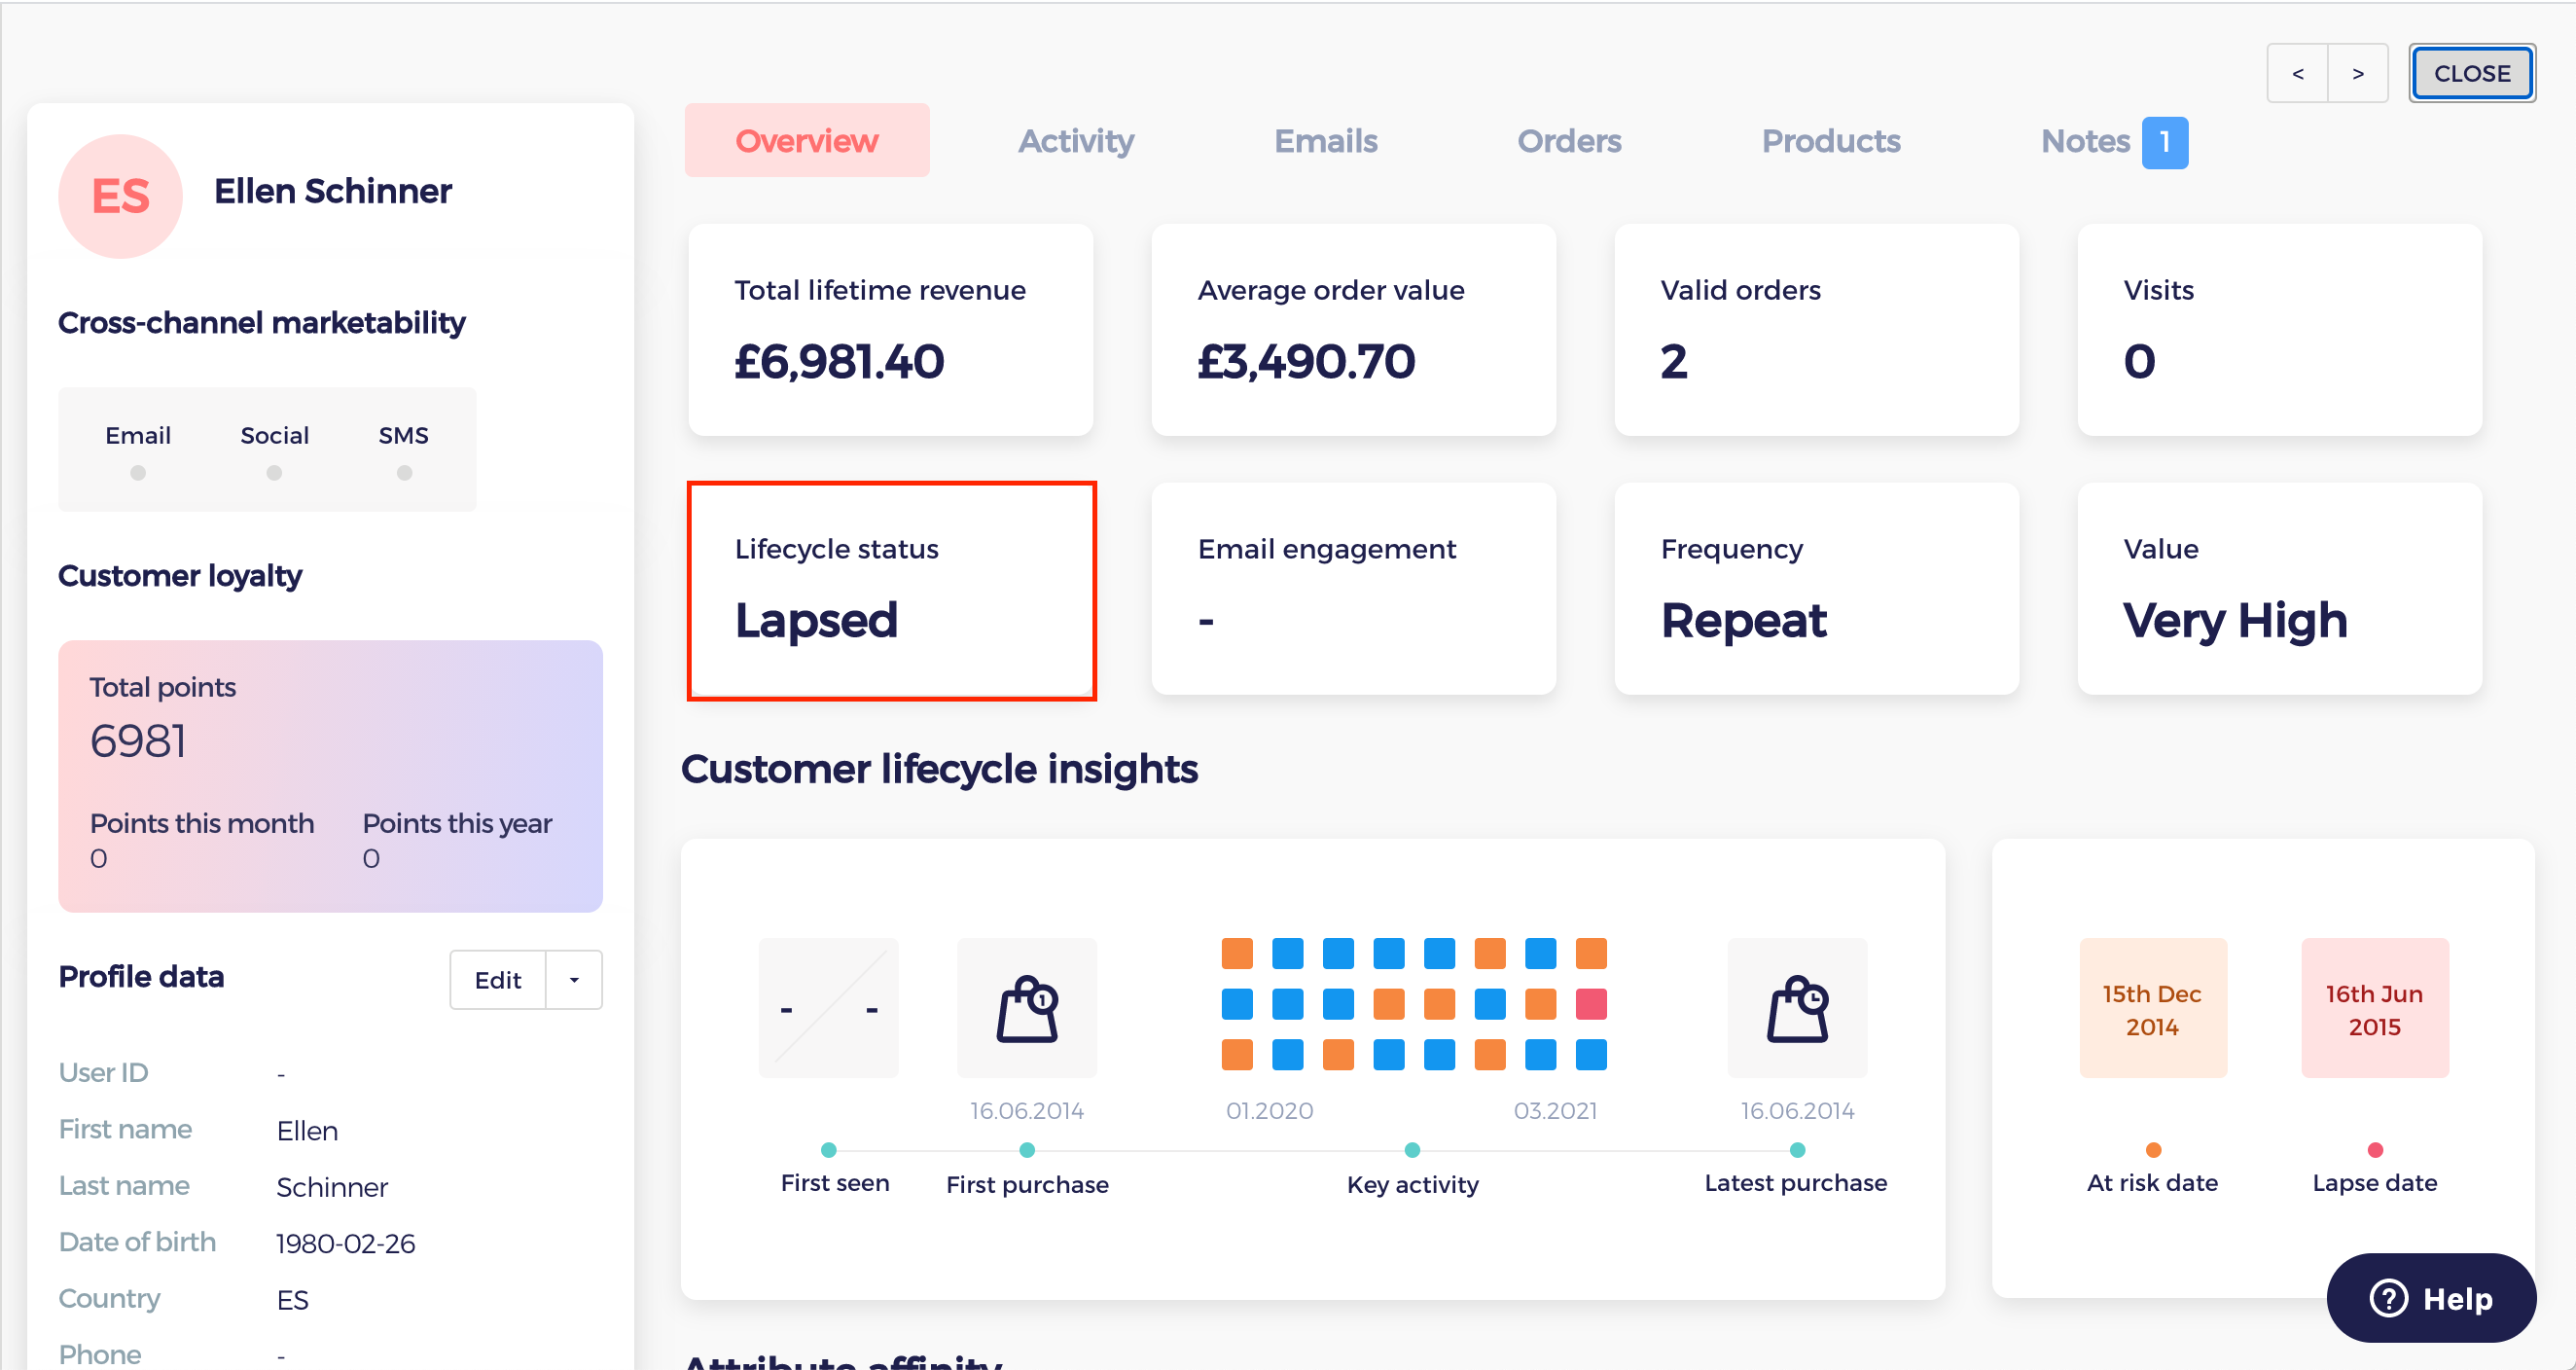
Task: Toggle the SMS marketability dot
Action: pos(404,472)
